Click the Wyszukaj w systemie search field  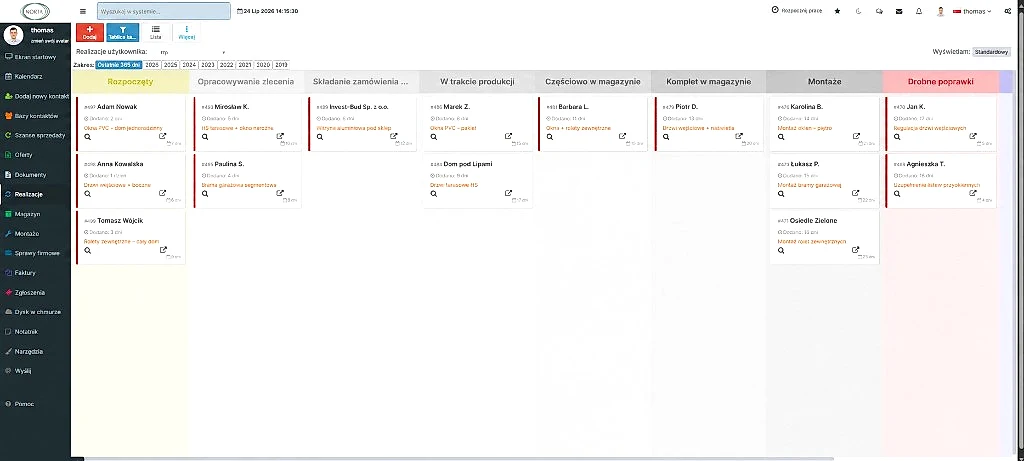click(164, 11)
